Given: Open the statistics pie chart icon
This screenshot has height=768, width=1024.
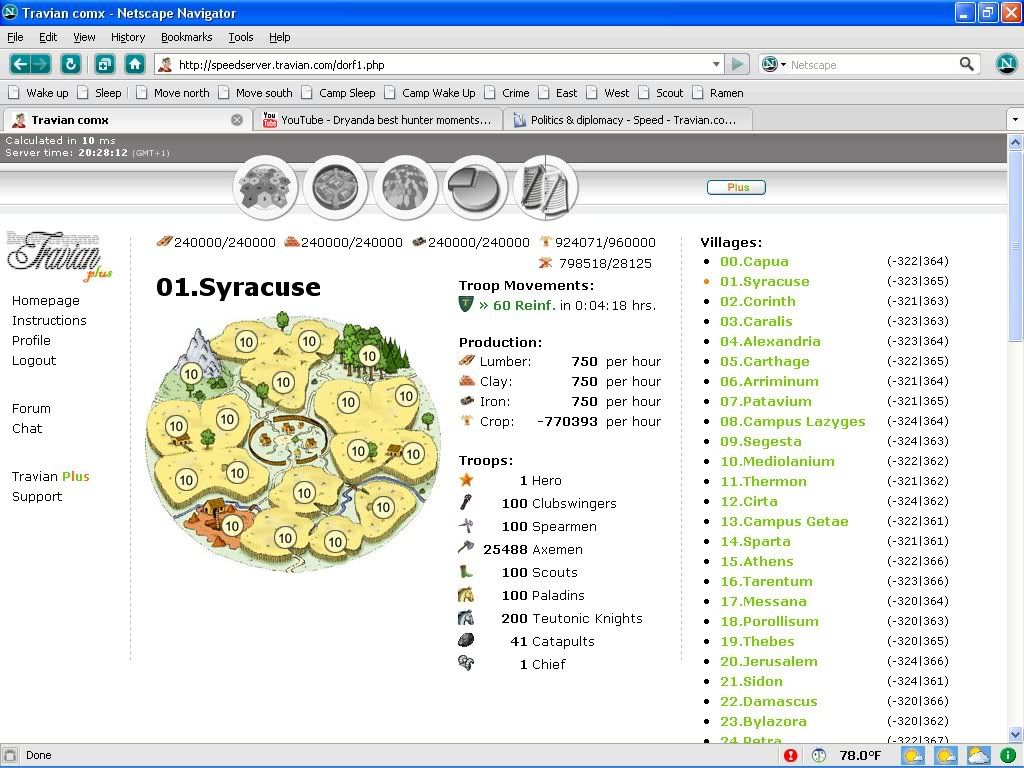Looking at the screenshot, I should [475, 188].
